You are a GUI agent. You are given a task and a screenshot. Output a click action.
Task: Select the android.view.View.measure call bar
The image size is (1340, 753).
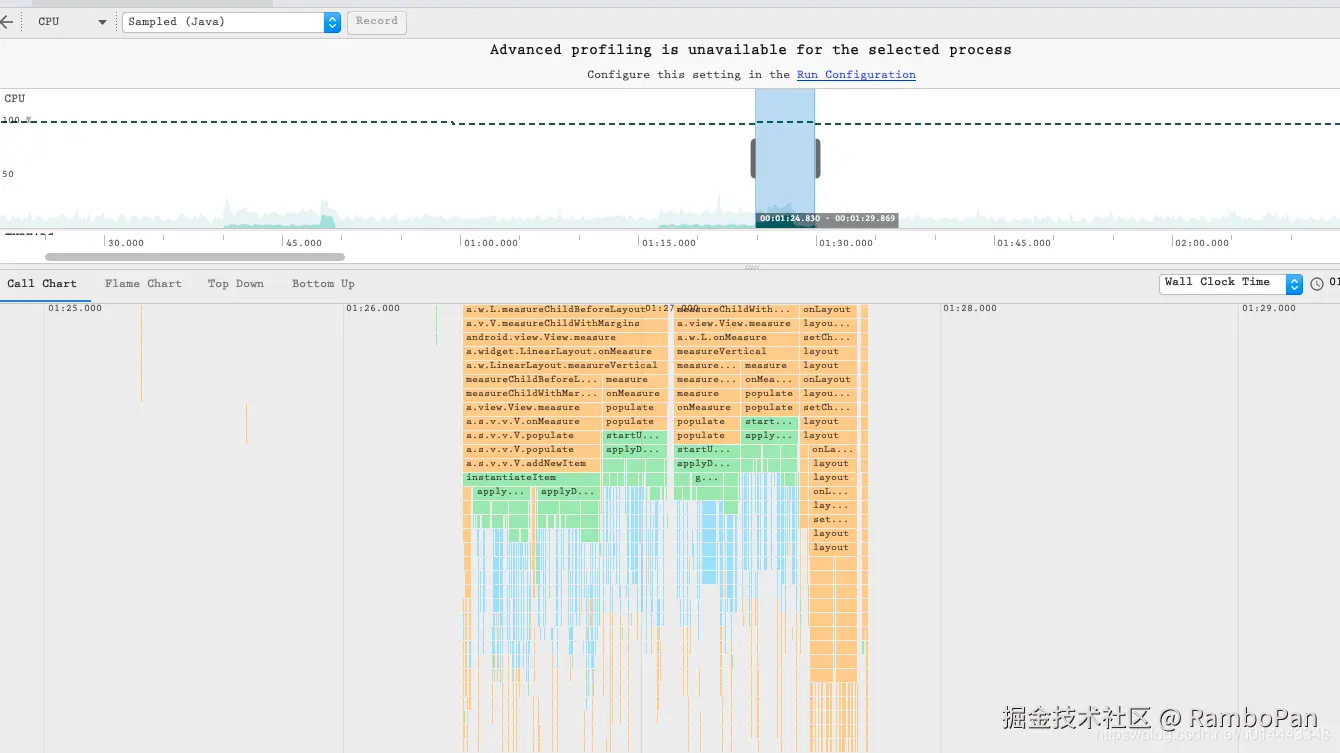pos(566,338)
